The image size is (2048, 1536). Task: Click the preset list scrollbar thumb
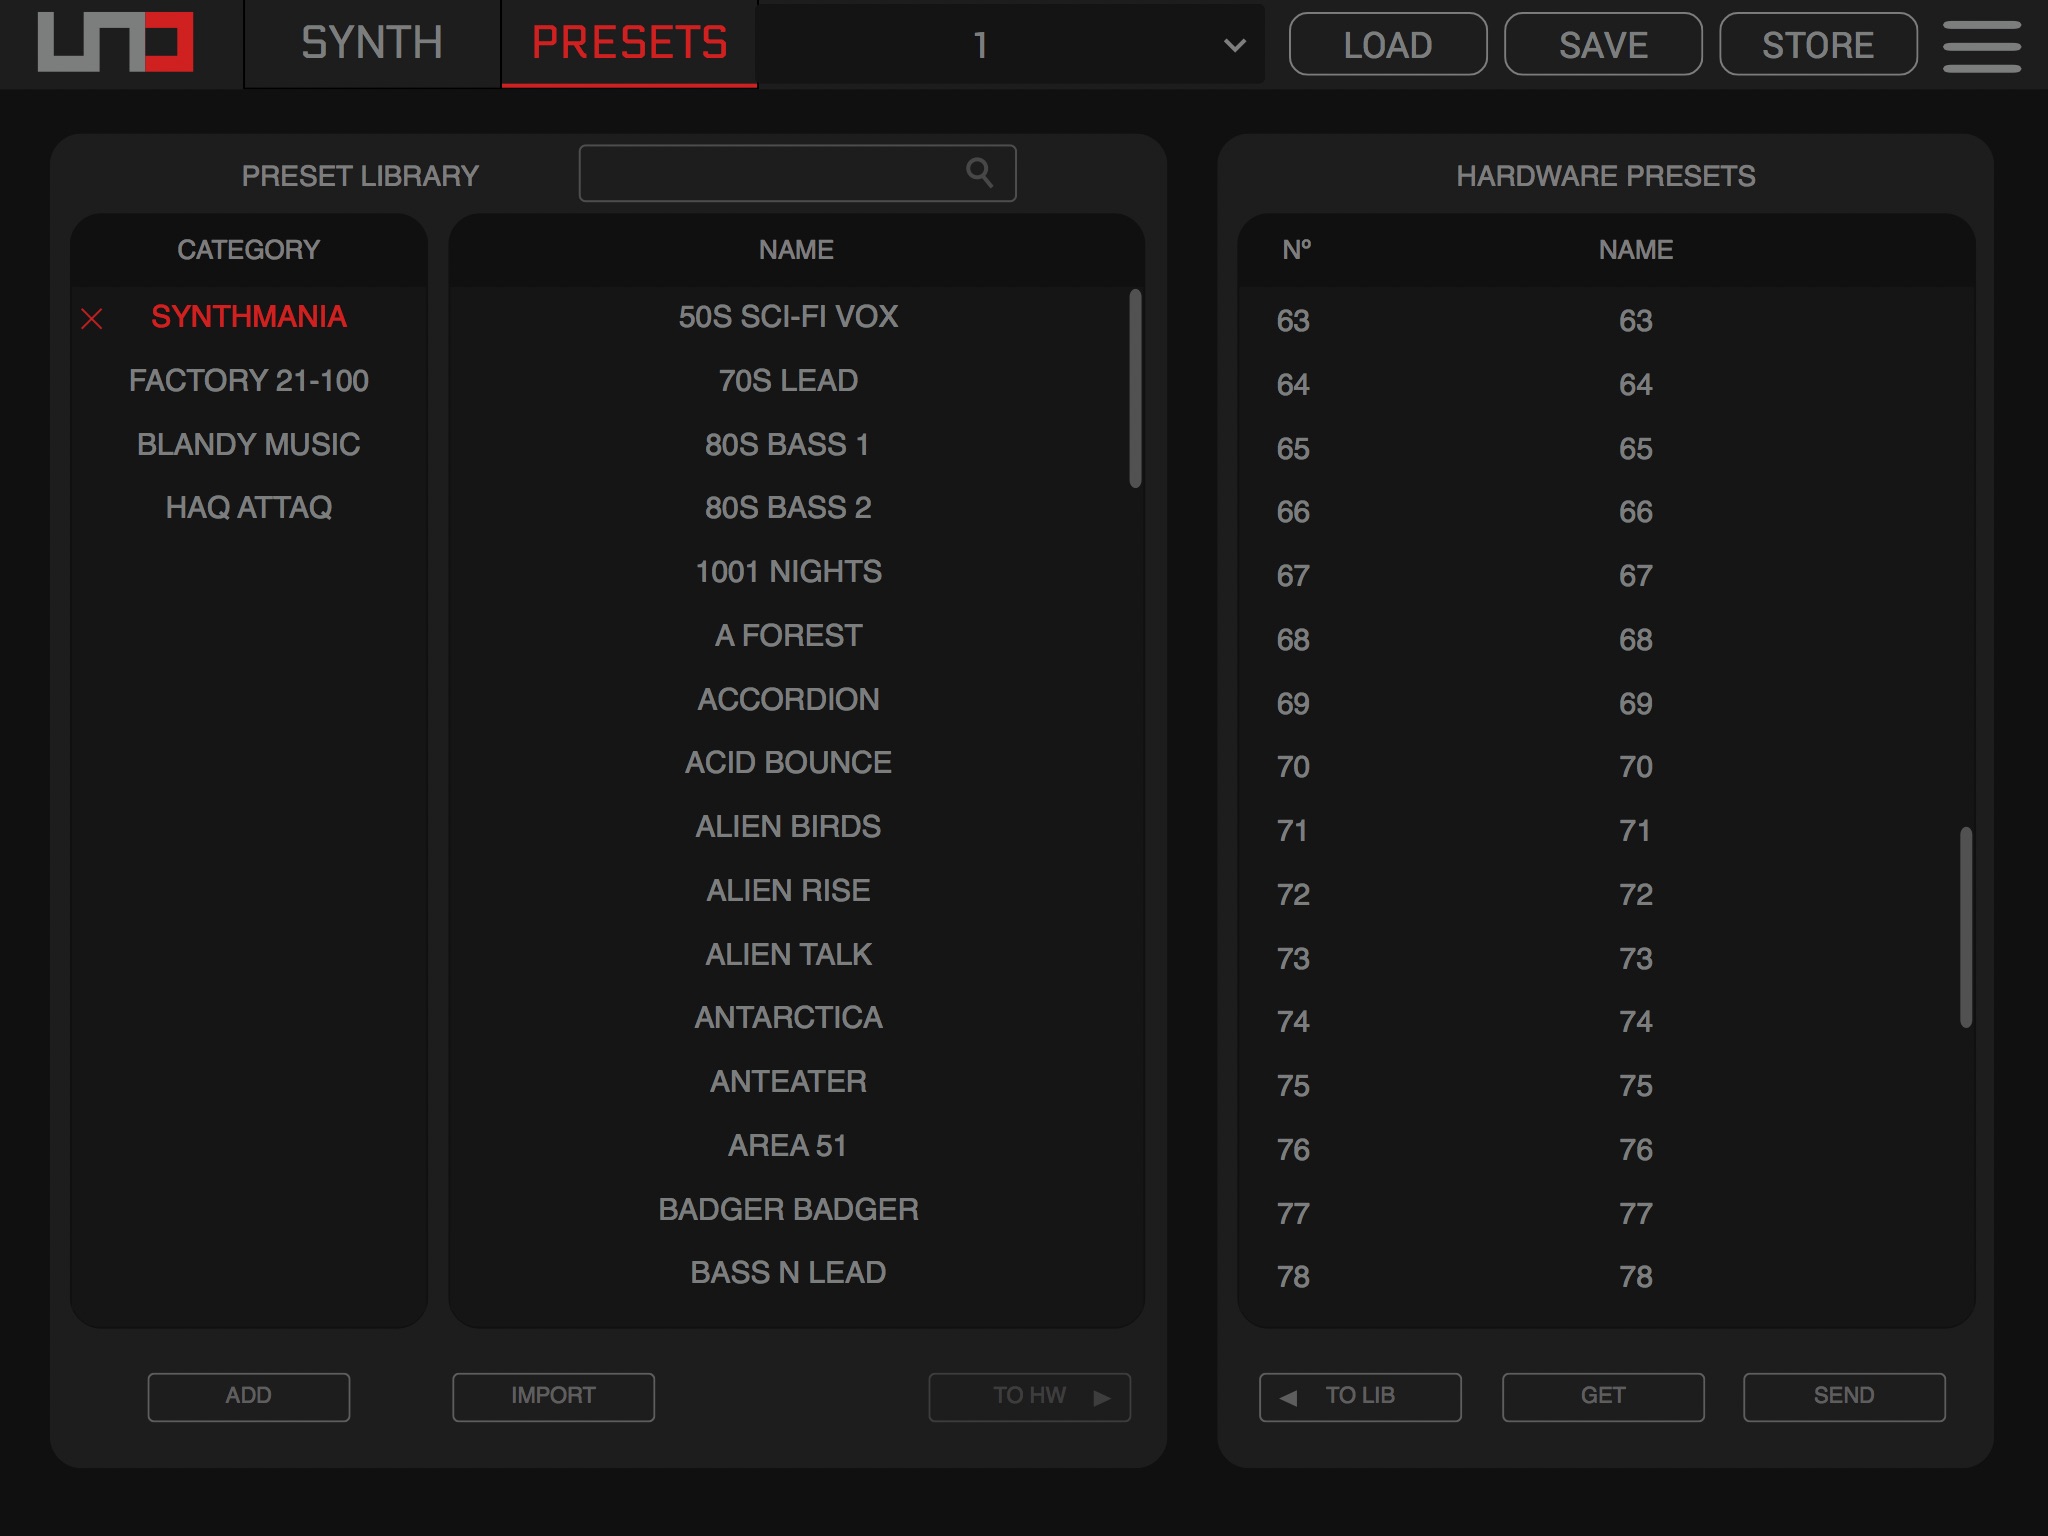click(x=1135, y=389)
